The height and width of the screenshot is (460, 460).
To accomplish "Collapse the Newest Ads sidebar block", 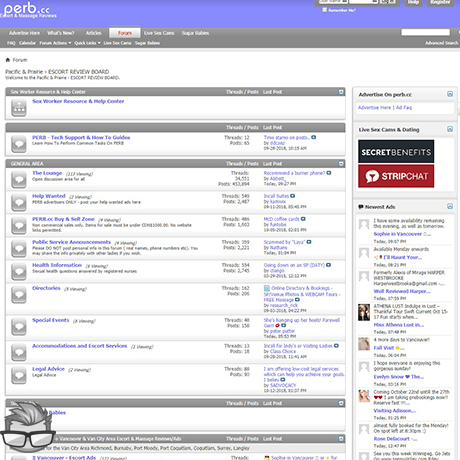I will coord(450,207).
